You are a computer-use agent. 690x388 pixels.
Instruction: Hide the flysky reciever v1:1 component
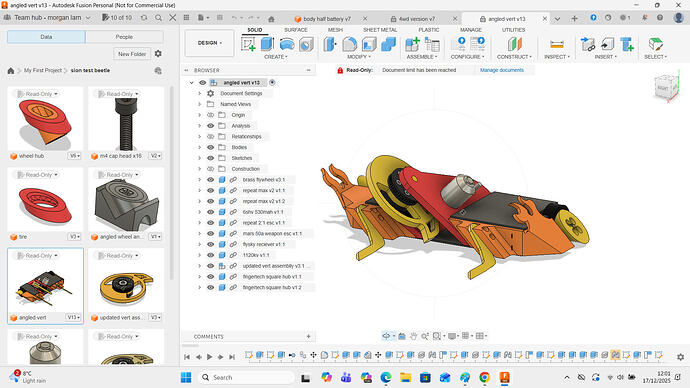[210, 244]
